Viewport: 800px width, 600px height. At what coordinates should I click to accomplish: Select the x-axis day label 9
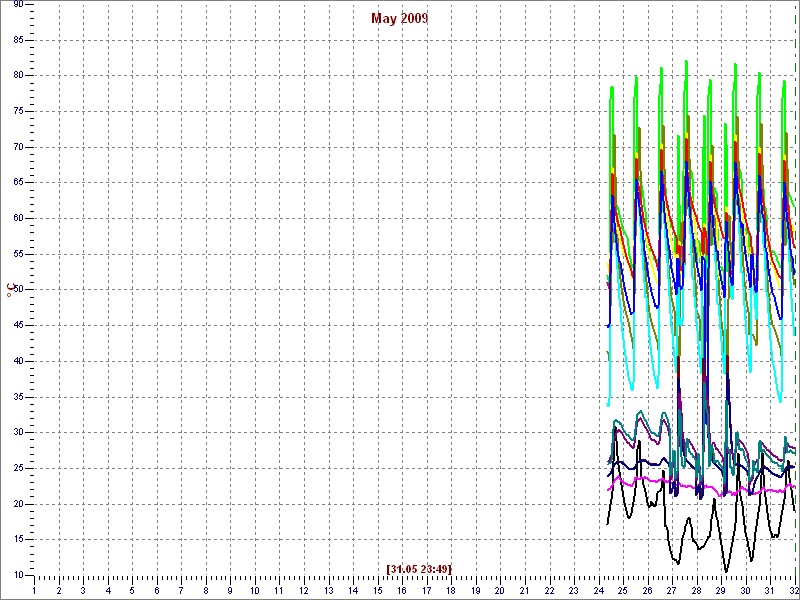pyautogui.click(x=230, y=591)
